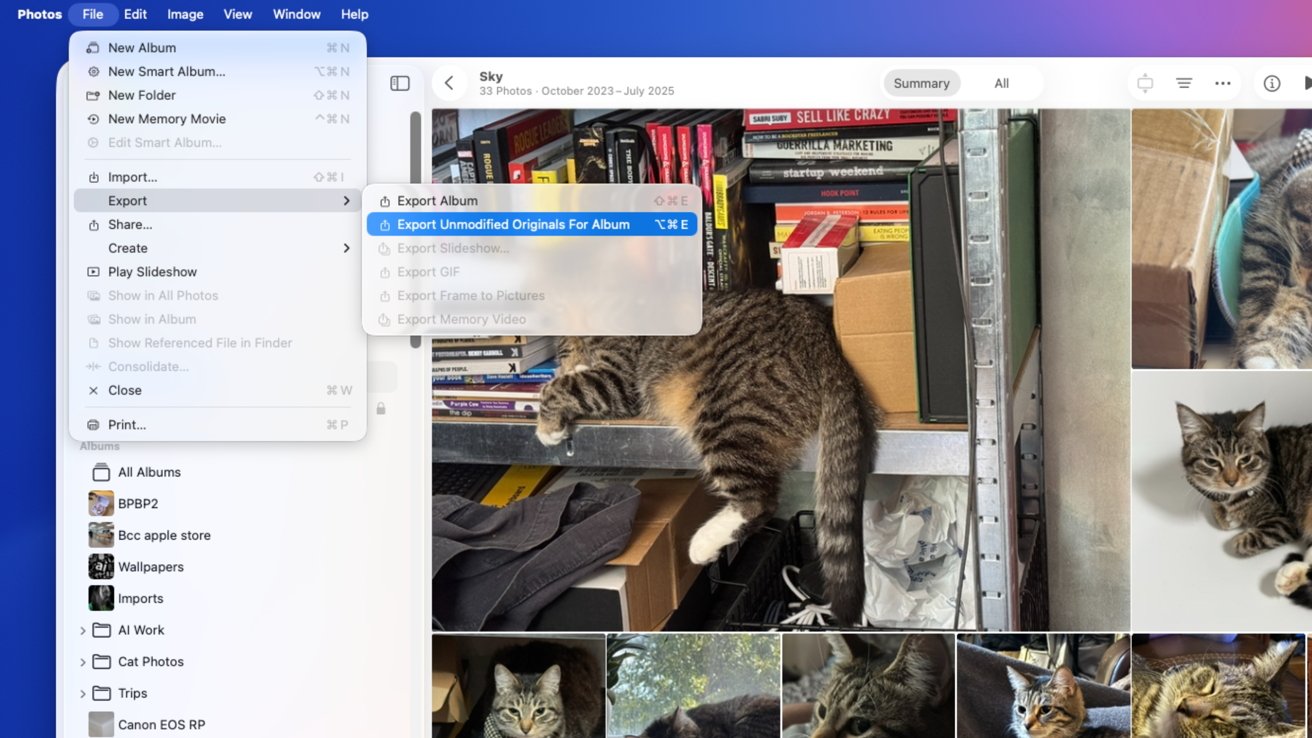Click the aspect ratio view icon
This screenshot has width=1312, height=738.
tap(1145, 84)
